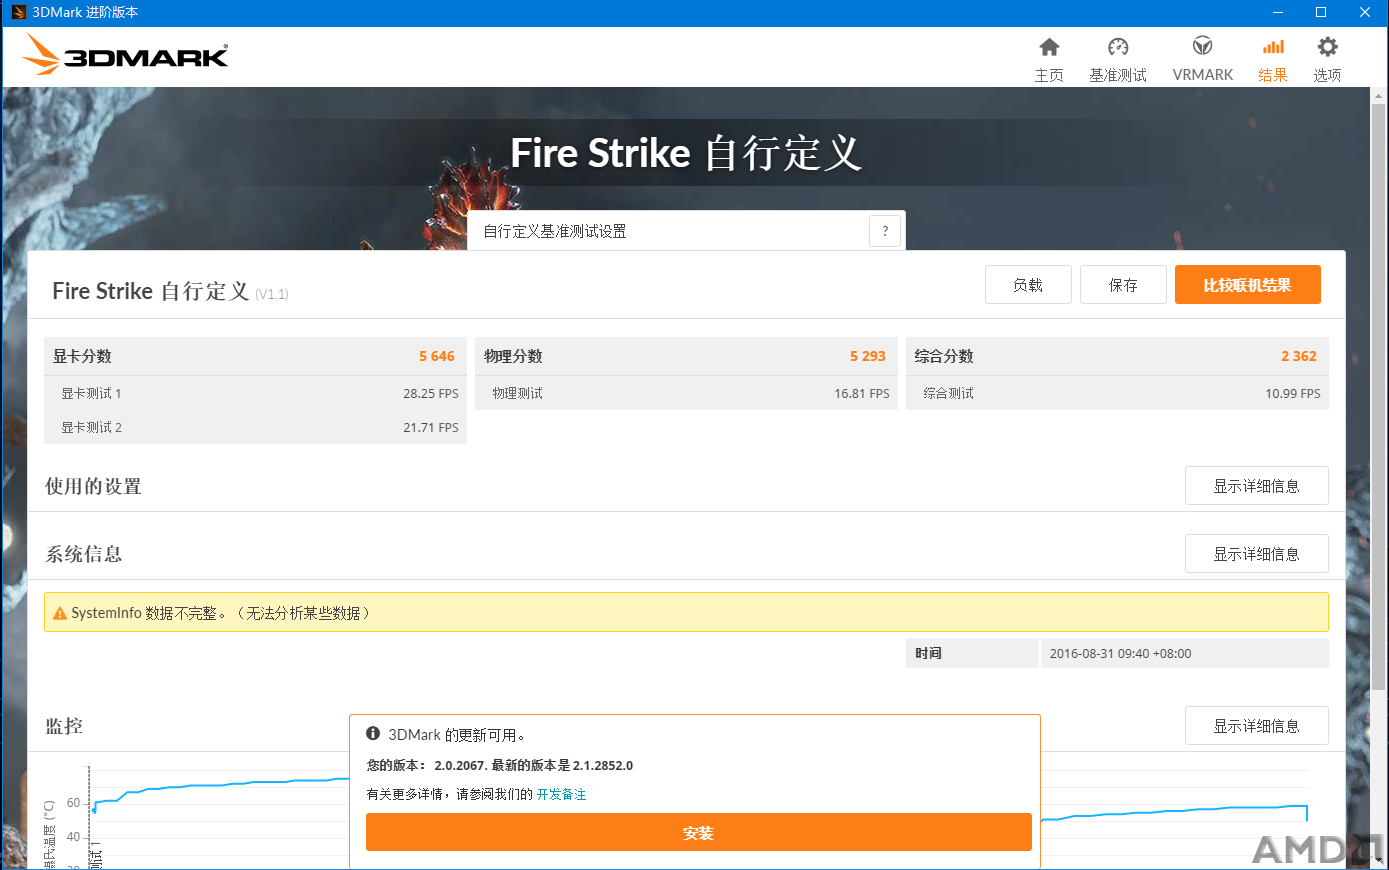
Task: Close the 3DMark window
Action: 1365,12
